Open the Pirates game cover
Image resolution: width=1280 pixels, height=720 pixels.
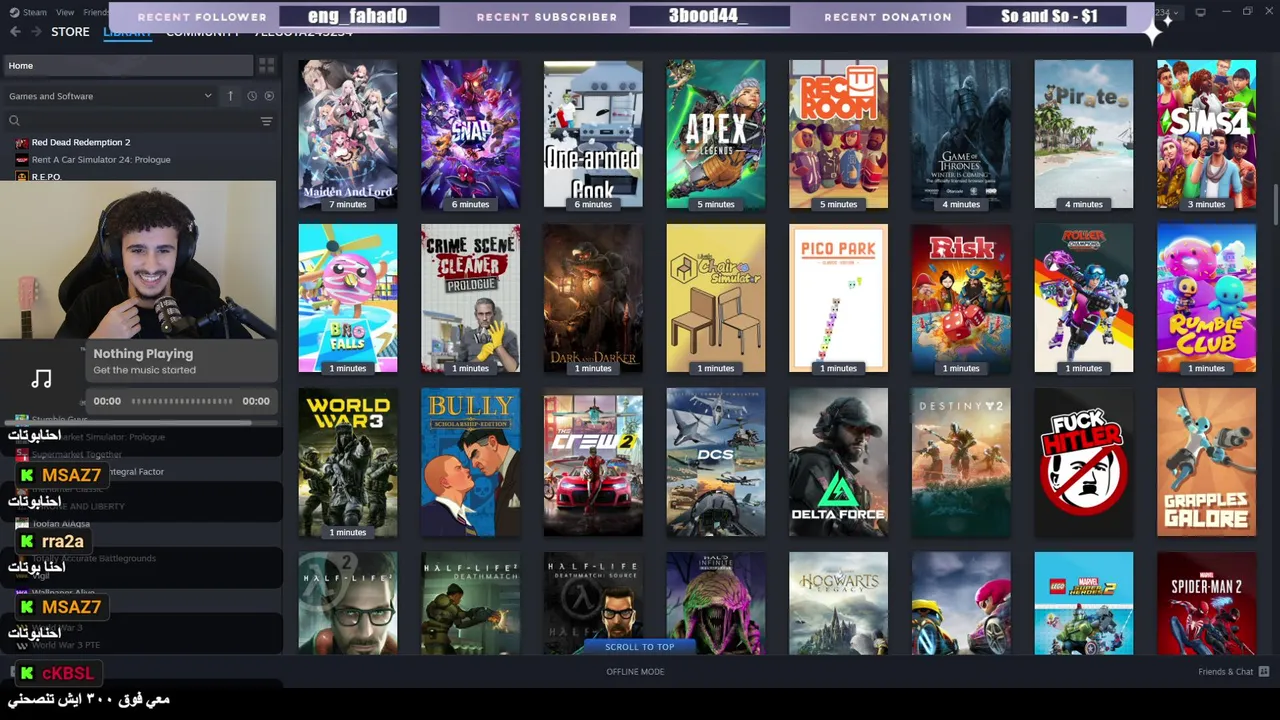[1084, 134]
